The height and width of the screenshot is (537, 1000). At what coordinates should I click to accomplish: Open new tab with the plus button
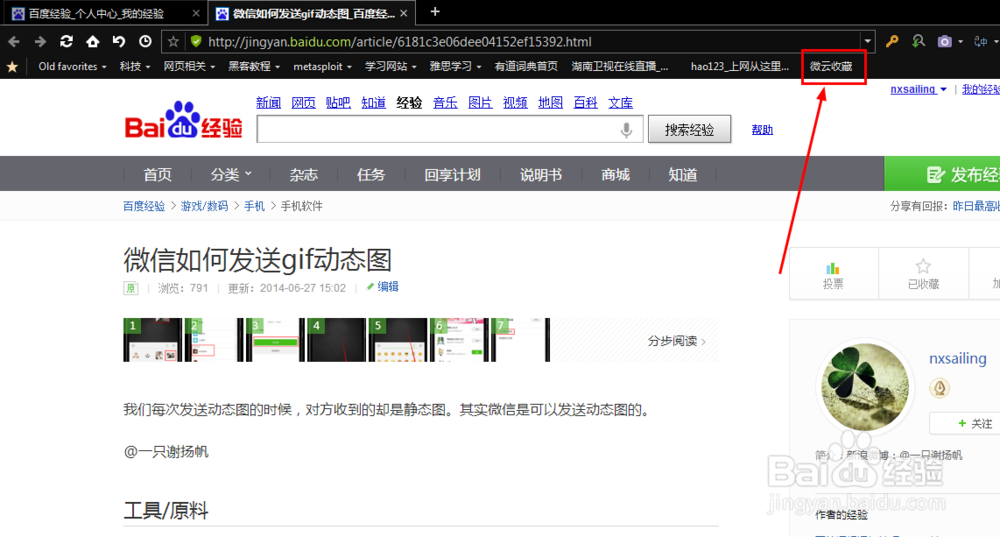click(x=435, y=11)
